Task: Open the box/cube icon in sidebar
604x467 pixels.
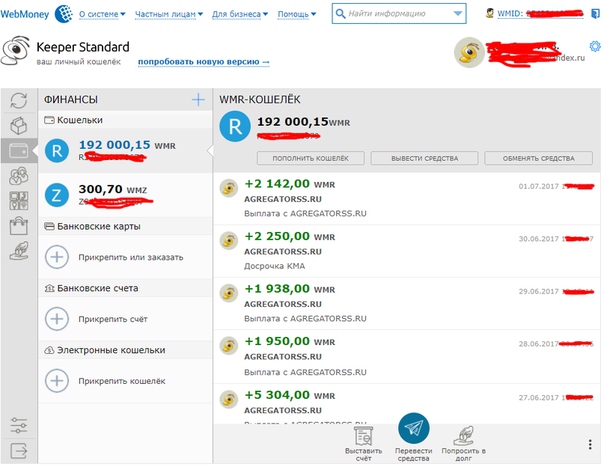Action: 18,126
